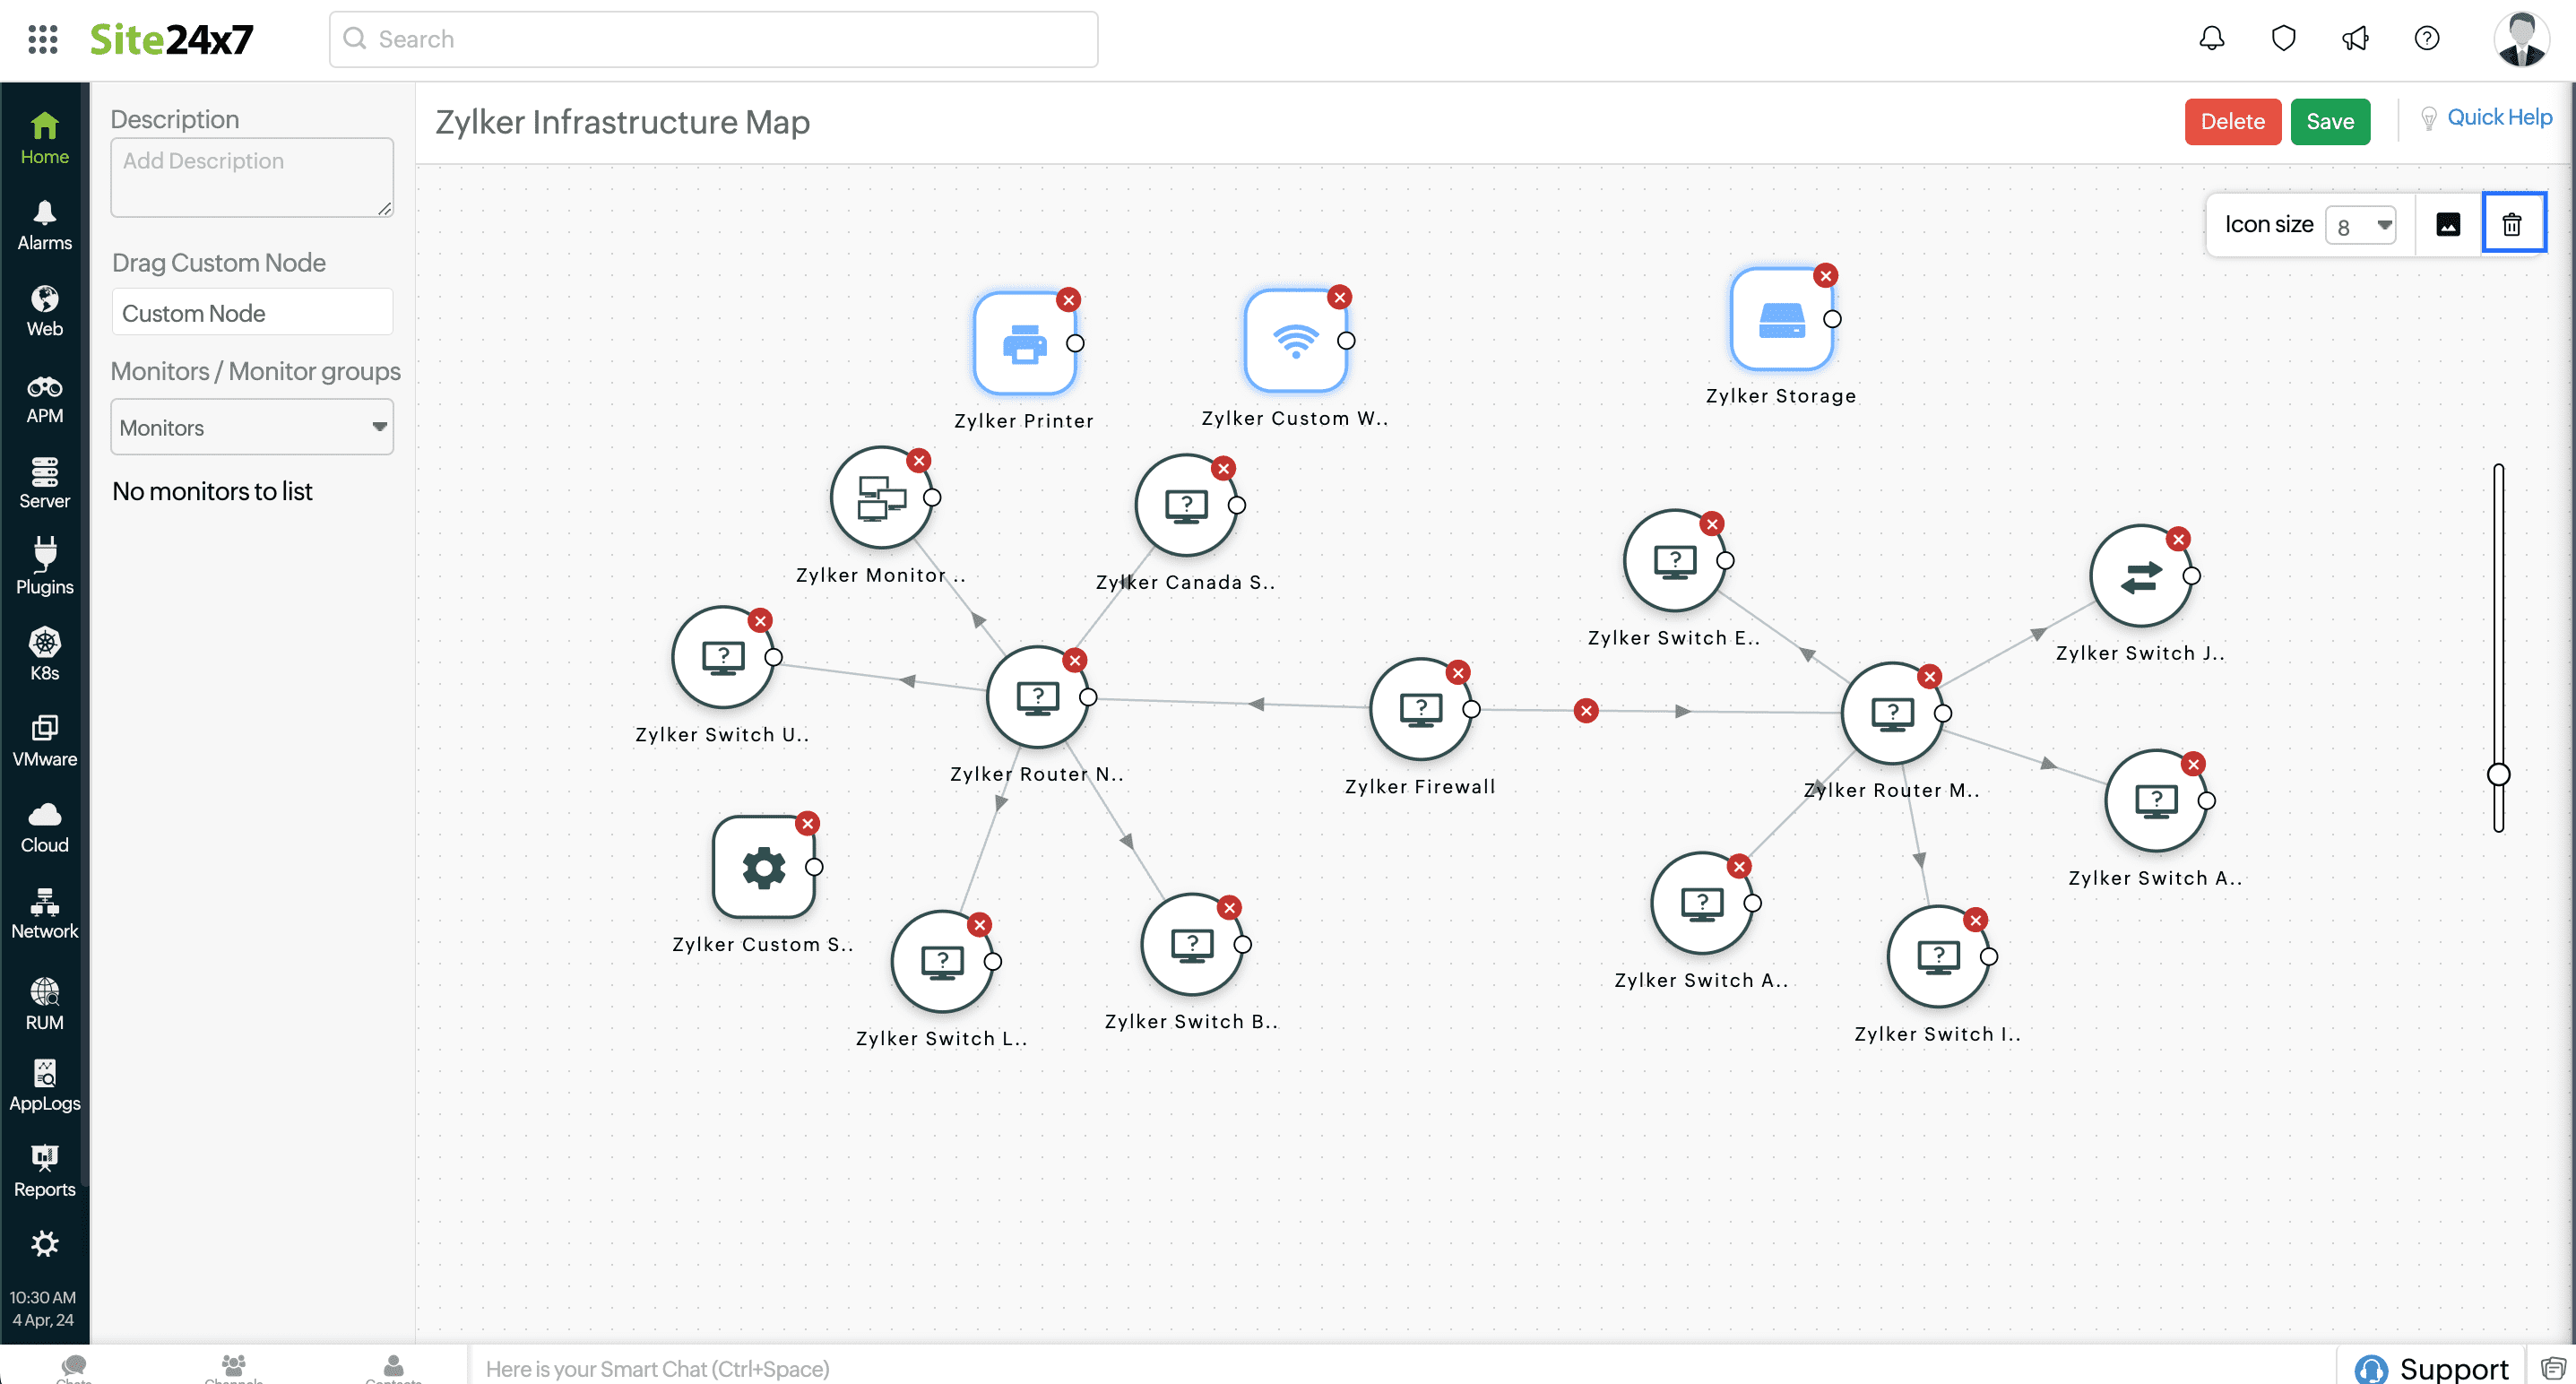Open the Channels icon in bottom bar
This screenshot has height=1384, width=2576.
tap(233, 1368)
